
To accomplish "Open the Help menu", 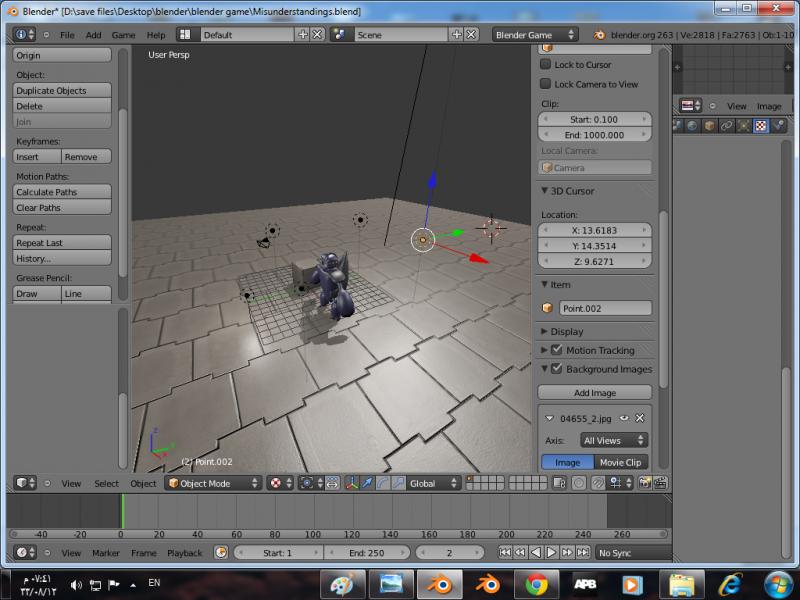I will tap(156, 35).
